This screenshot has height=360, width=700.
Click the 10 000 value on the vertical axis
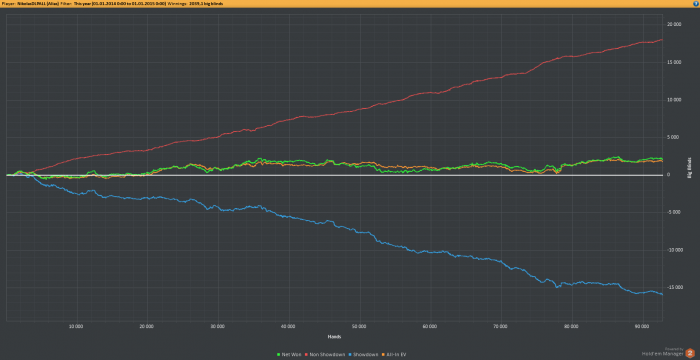tap(674, 100)
